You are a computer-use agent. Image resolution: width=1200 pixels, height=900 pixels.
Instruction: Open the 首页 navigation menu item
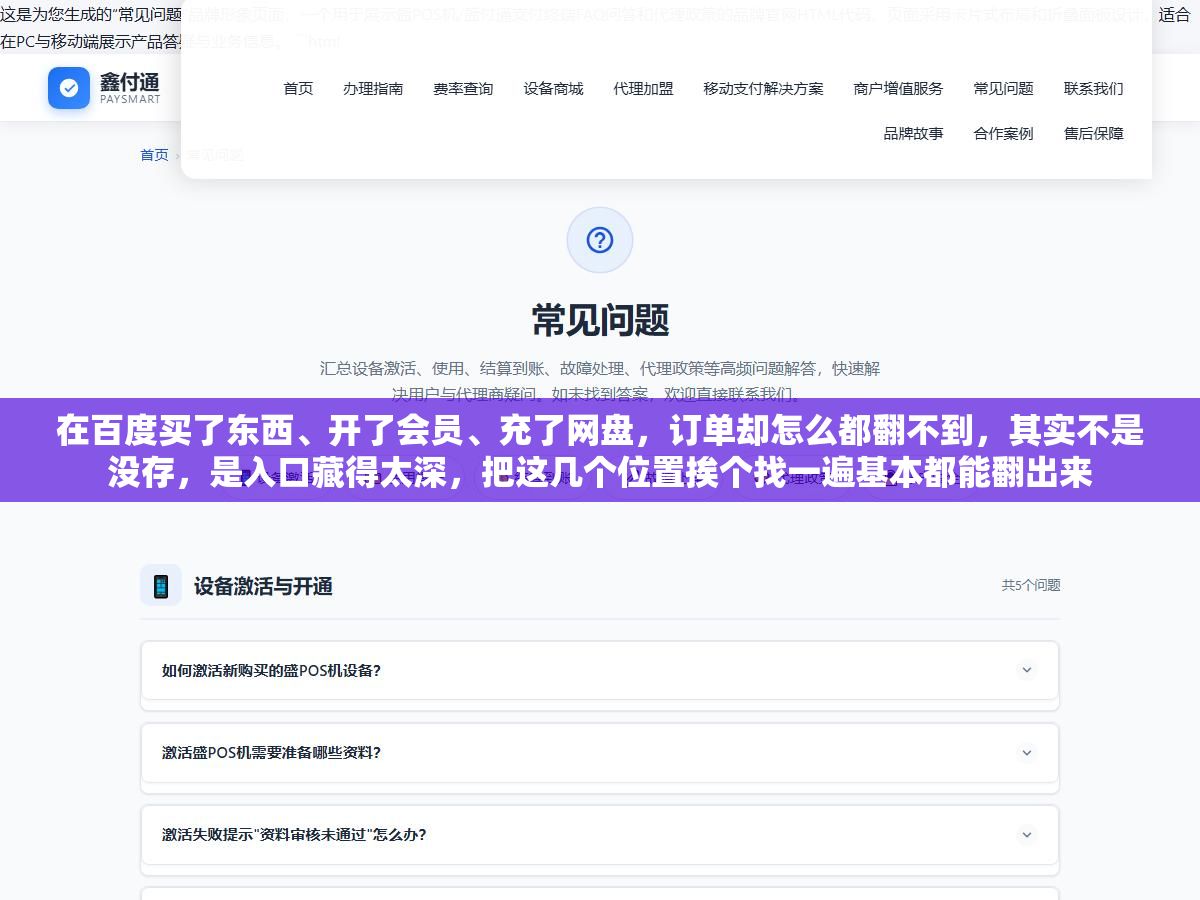pyautogui.click(x=298, y=88)
